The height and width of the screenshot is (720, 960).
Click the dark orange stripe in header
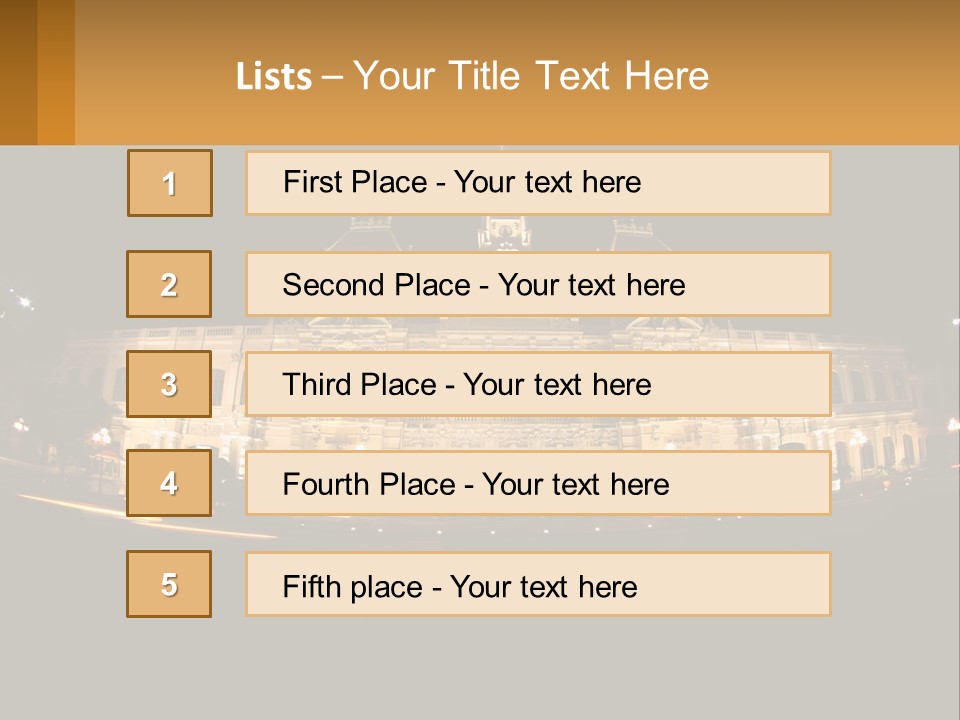[x=18, y=72]
